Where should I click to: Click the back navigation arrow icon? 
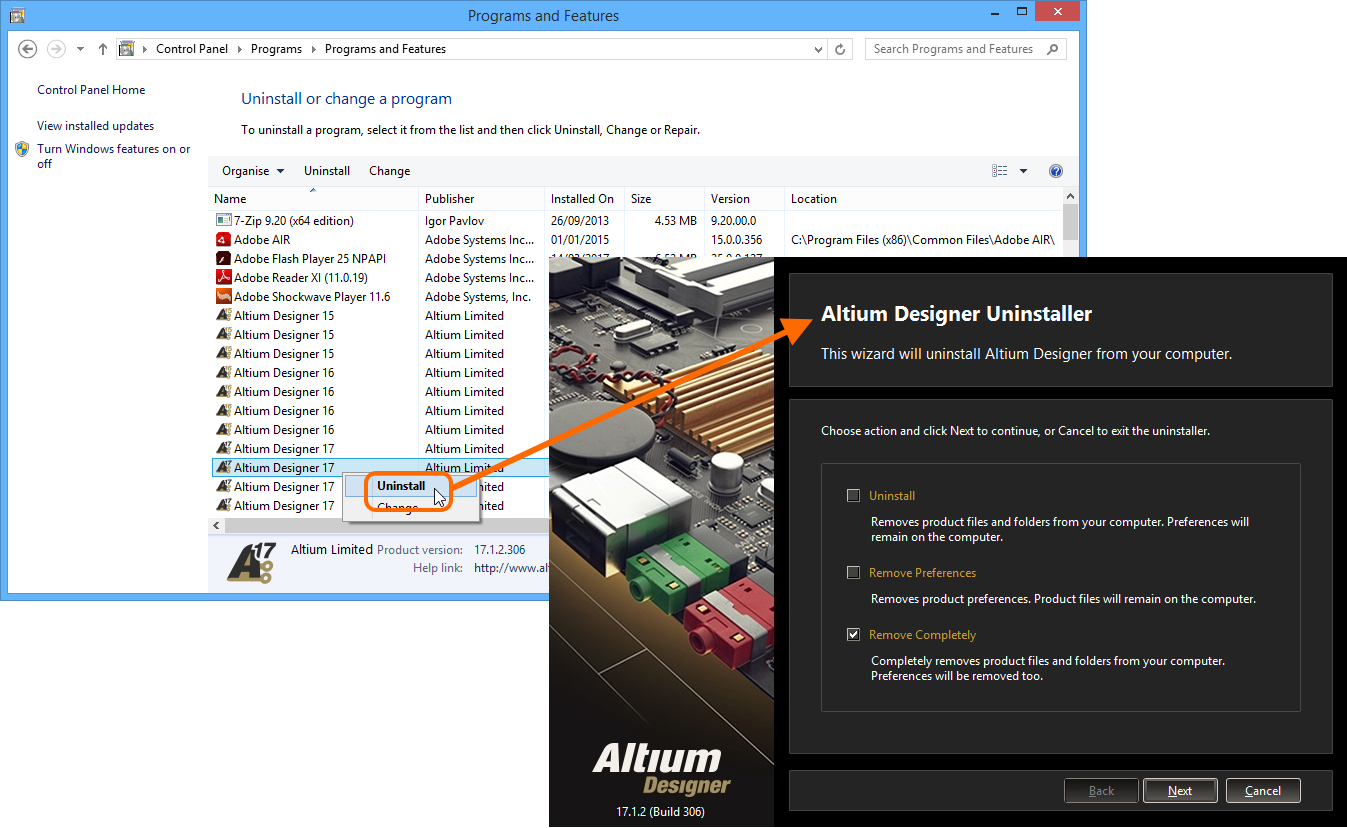[x=28, y=49]
